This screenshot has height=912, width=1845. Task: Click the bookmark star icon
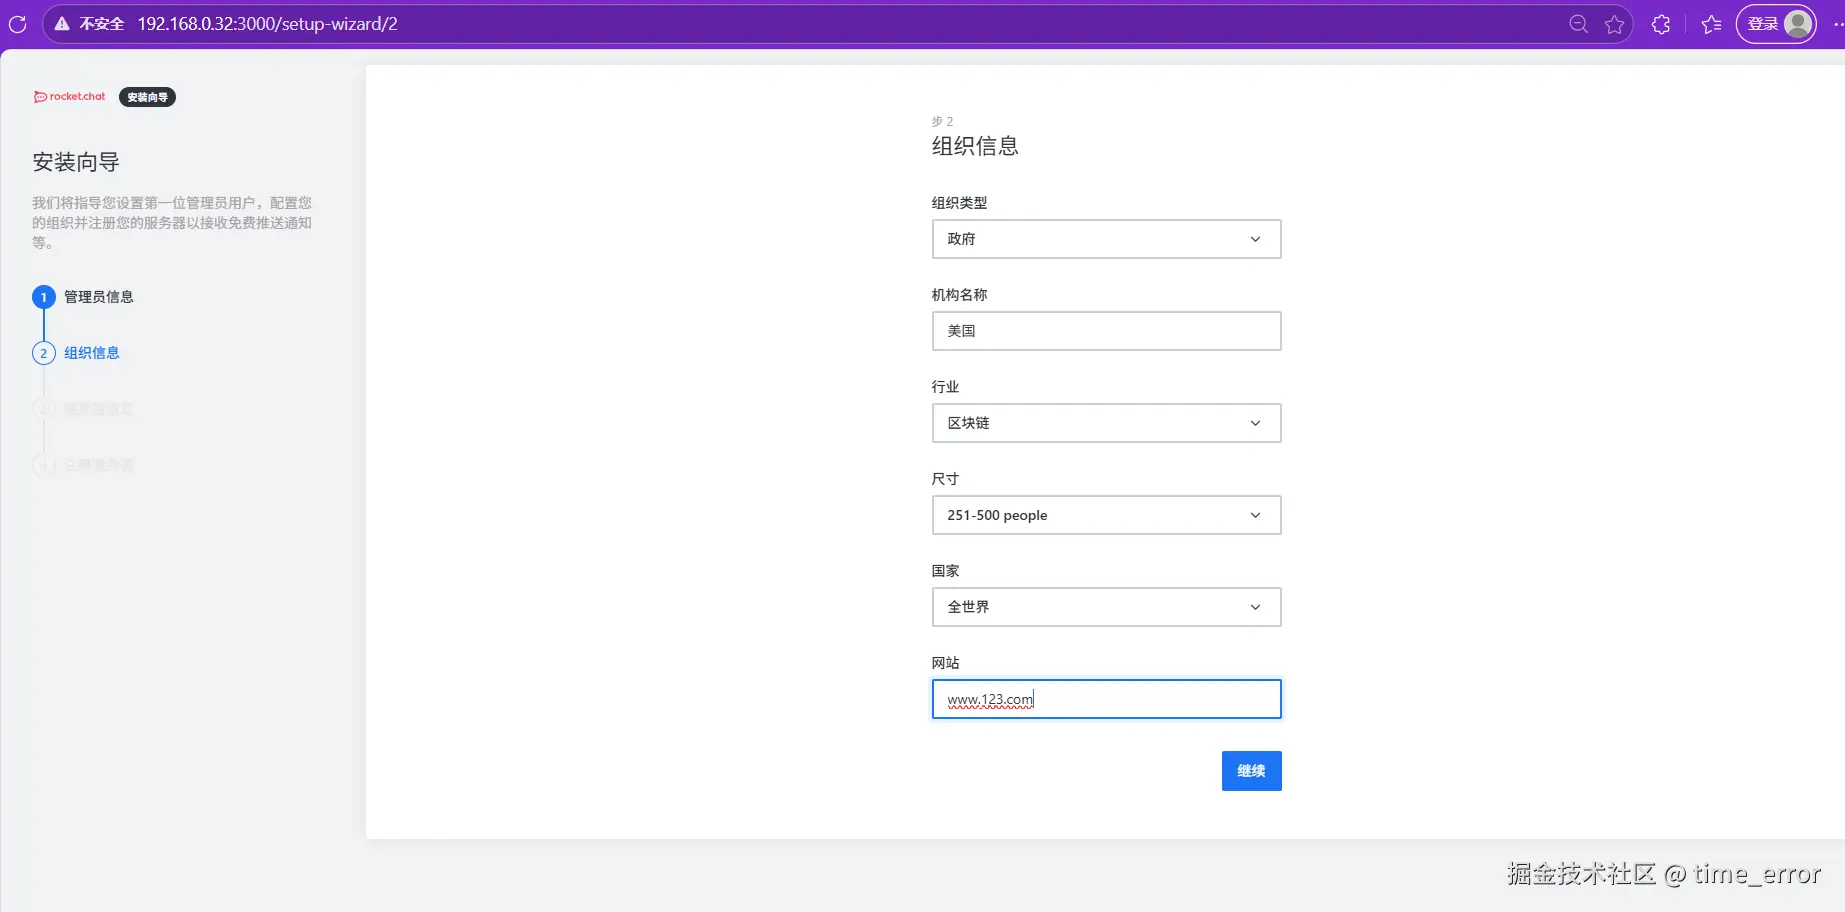point(1613,23)
